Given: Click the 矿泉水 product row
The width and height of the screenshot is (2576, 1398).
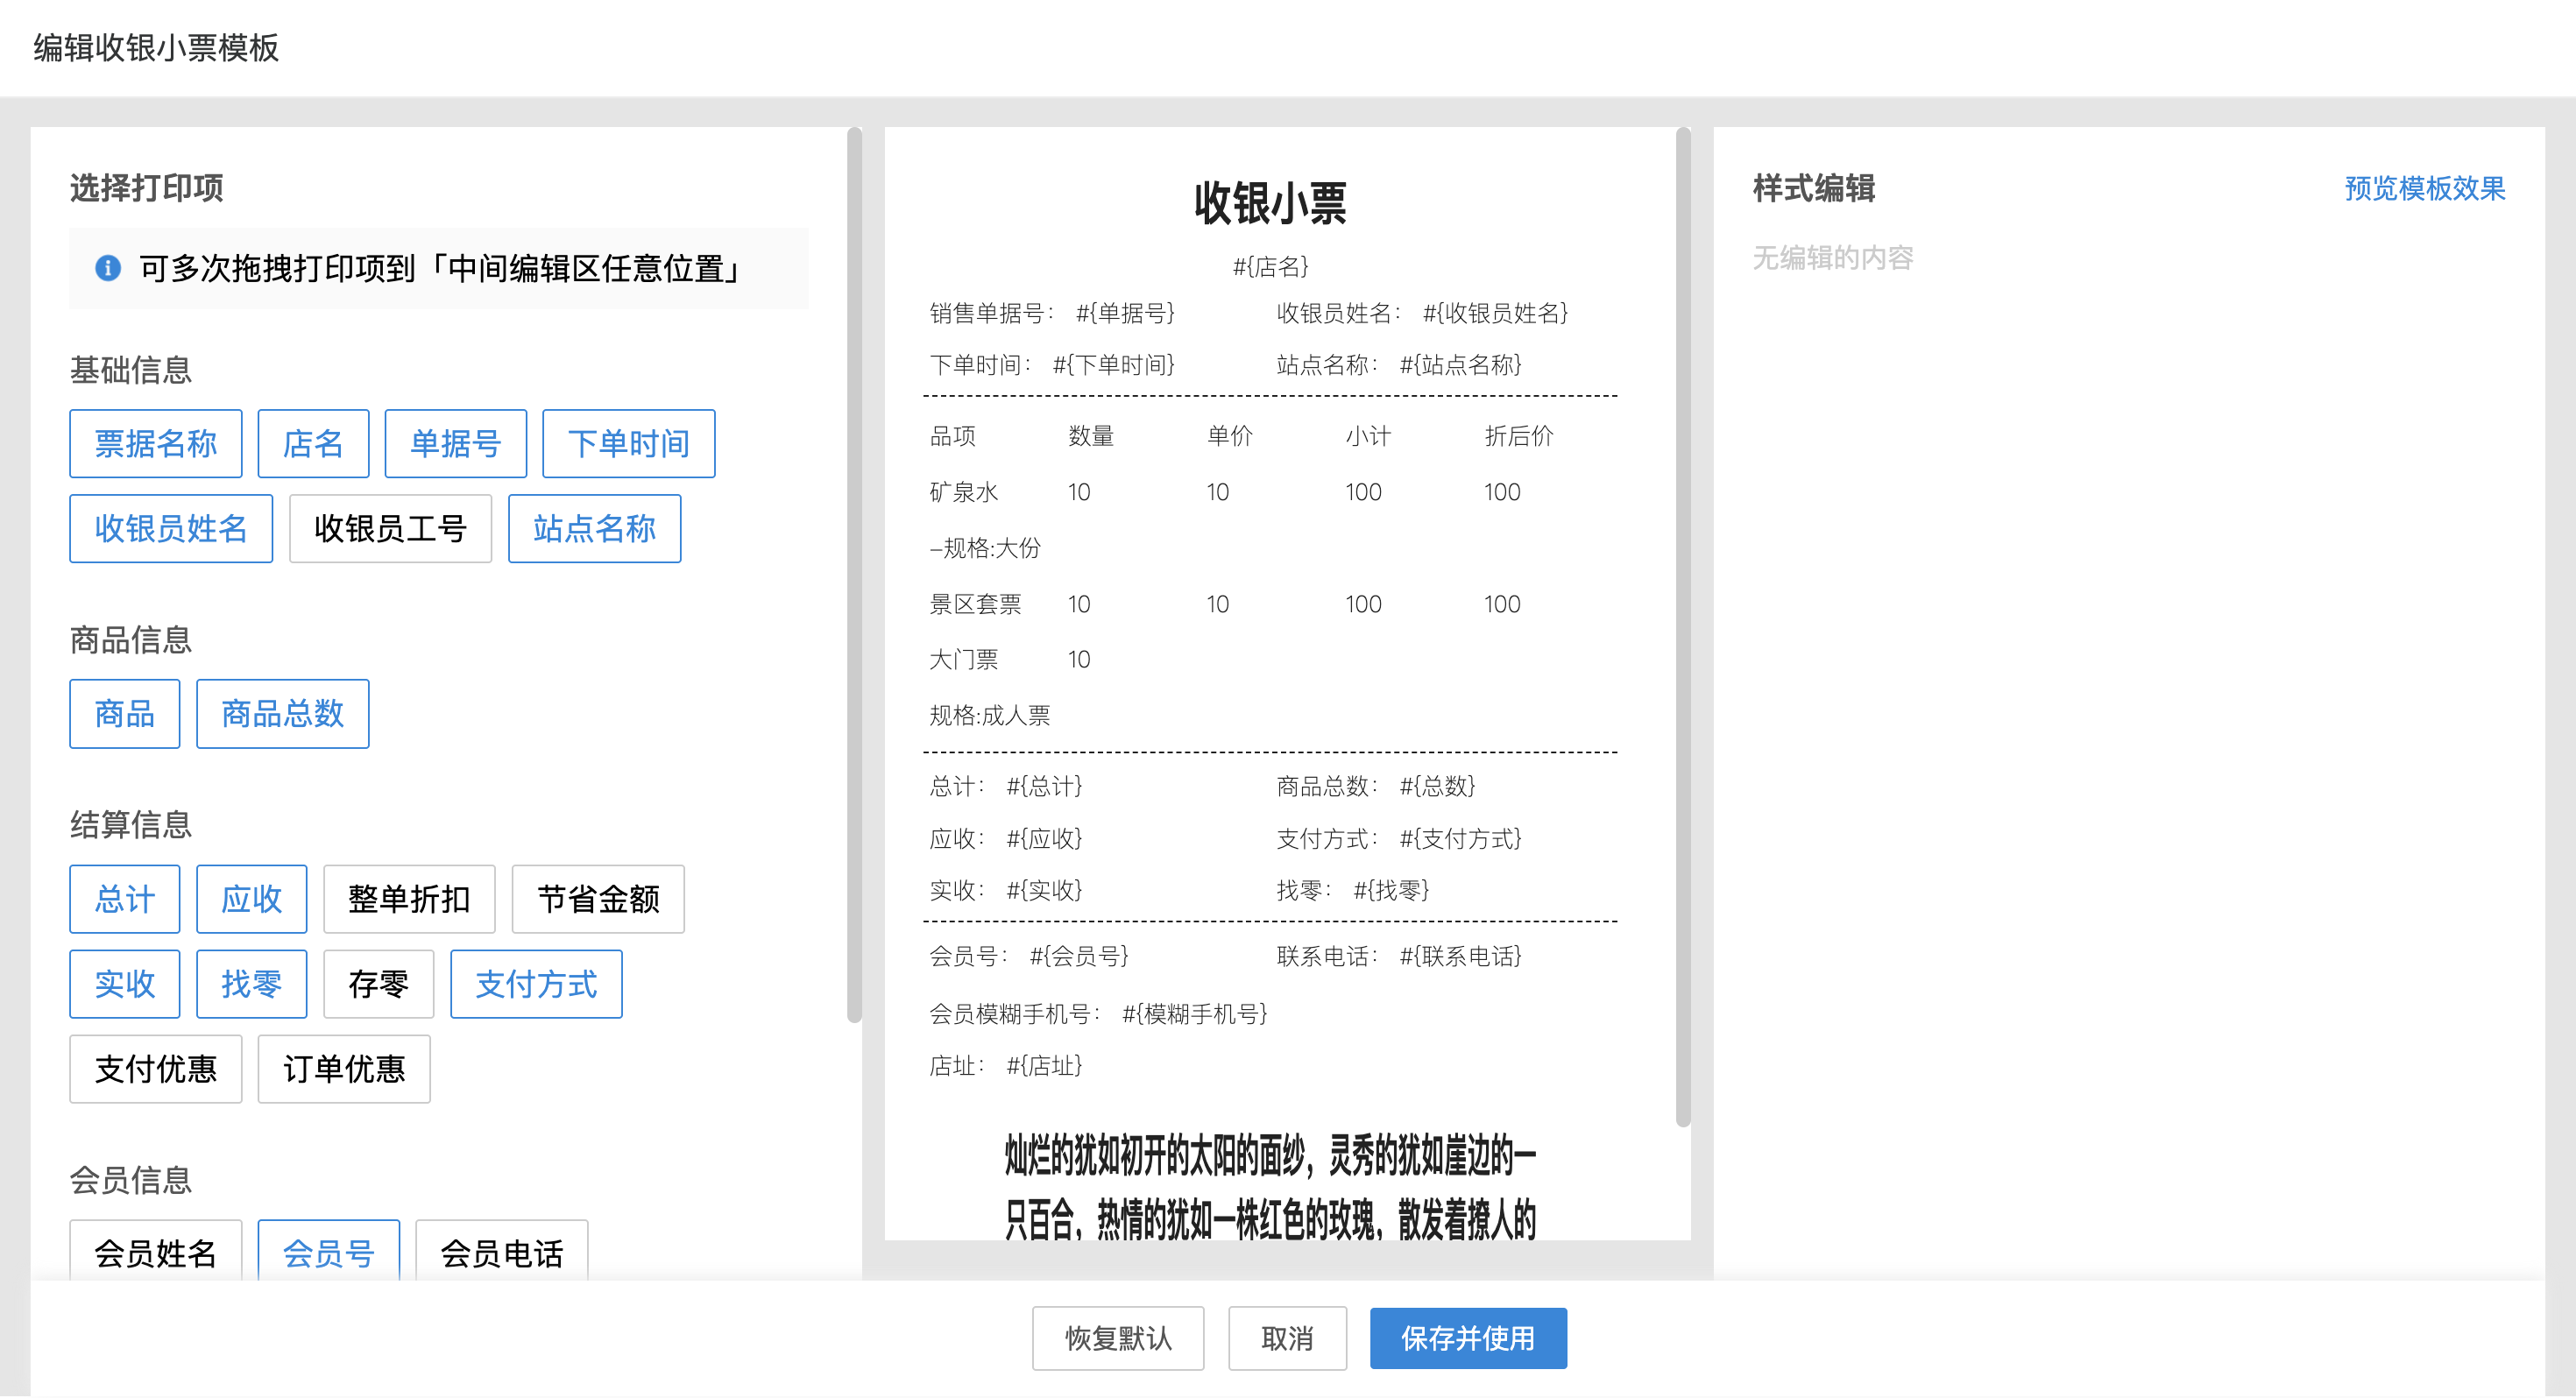Looking at the screenshot, I should 1270,491.
